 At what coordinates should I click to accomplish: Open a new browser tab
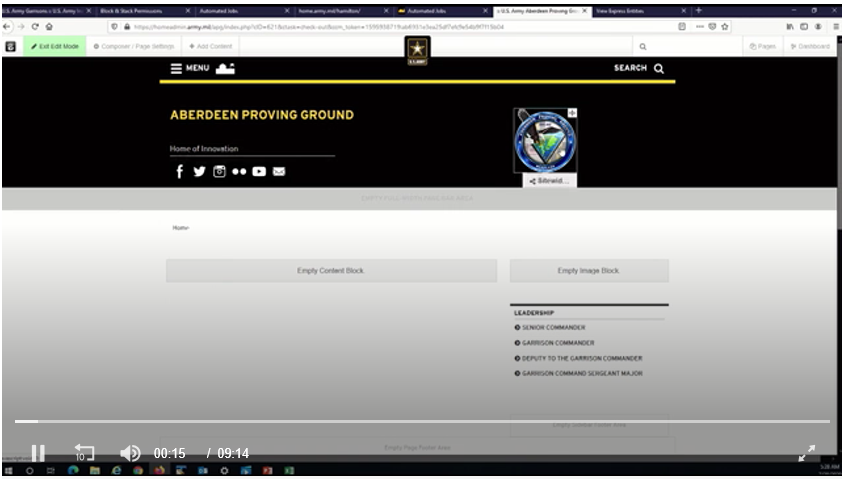(x=699, y=11)
